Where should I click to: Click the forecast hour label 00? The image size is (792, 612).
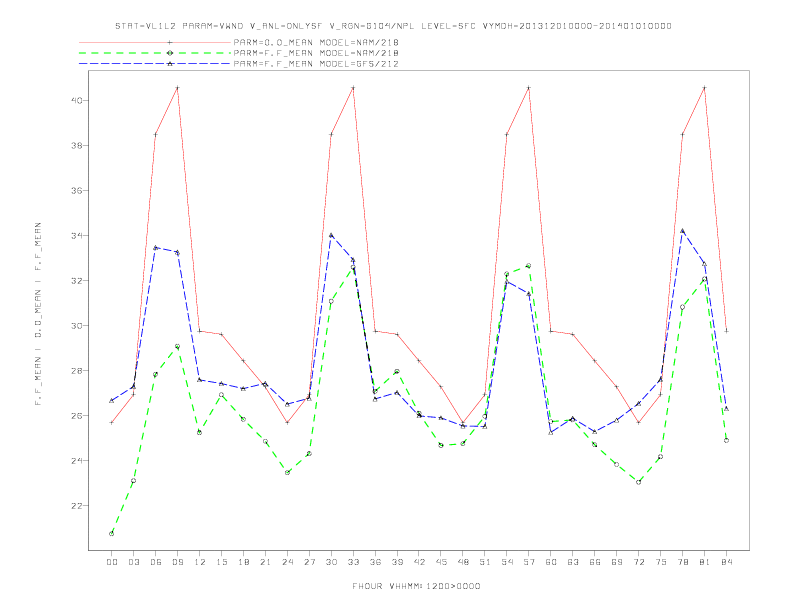coord(112,562)
